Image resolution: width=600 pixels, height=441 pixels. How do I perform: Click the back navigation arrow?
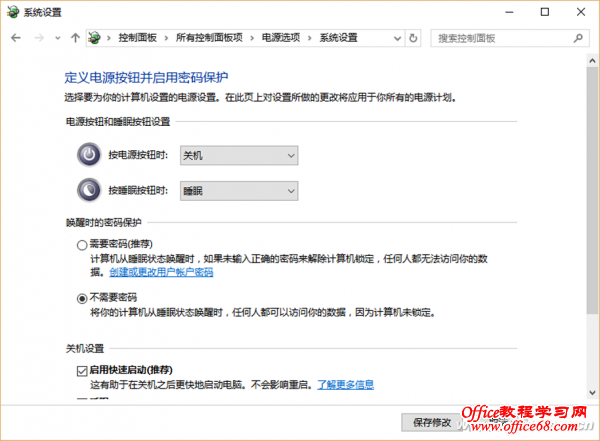(x=16, y=38)
